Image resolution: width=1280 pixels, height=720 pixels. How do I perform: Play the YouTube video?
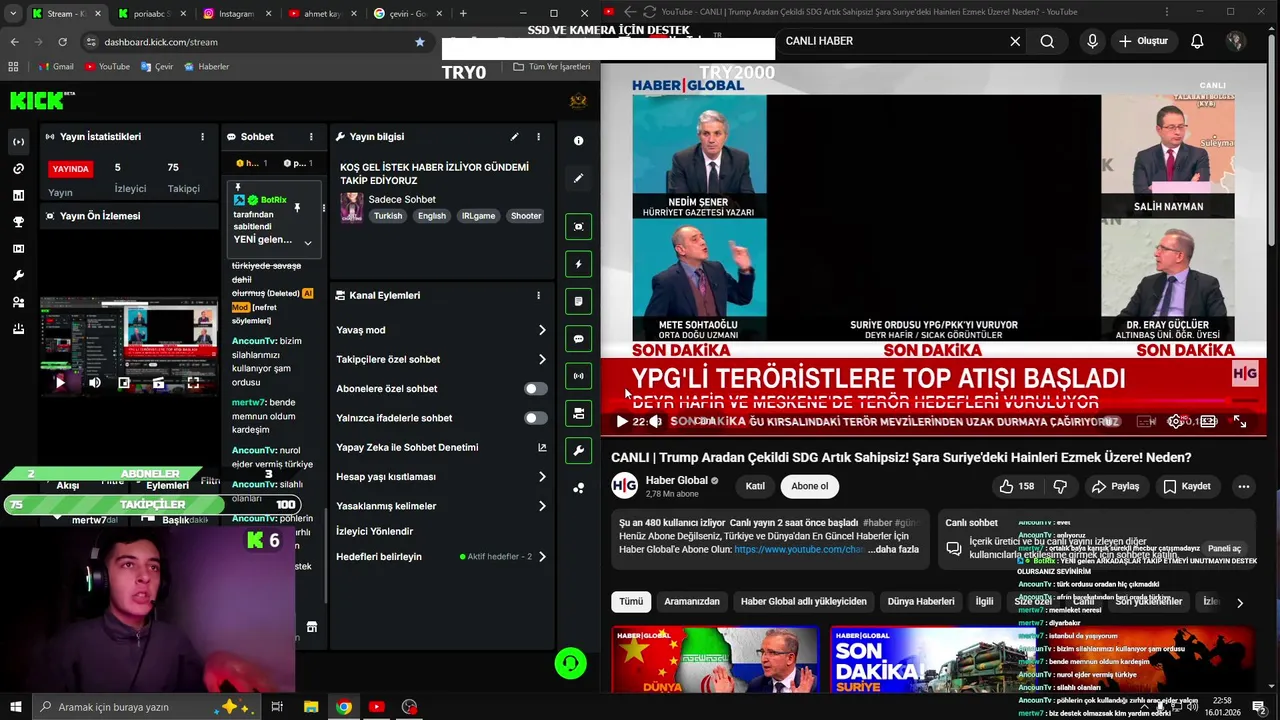pos(622,422)
